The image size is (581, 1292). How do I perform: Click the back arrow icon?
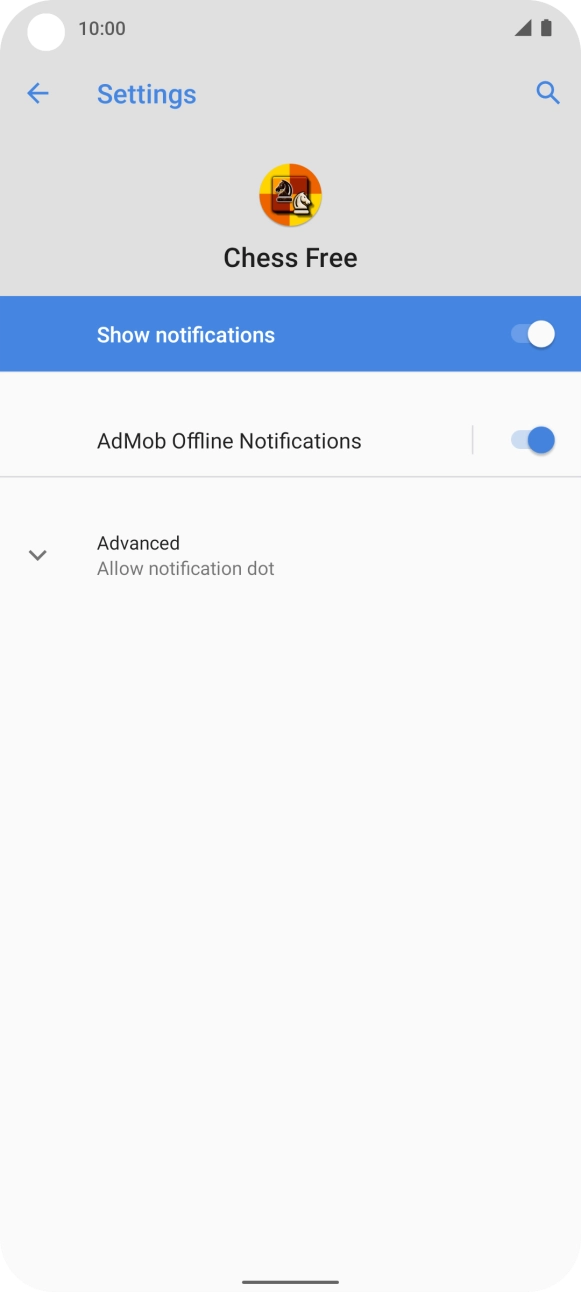38,93
